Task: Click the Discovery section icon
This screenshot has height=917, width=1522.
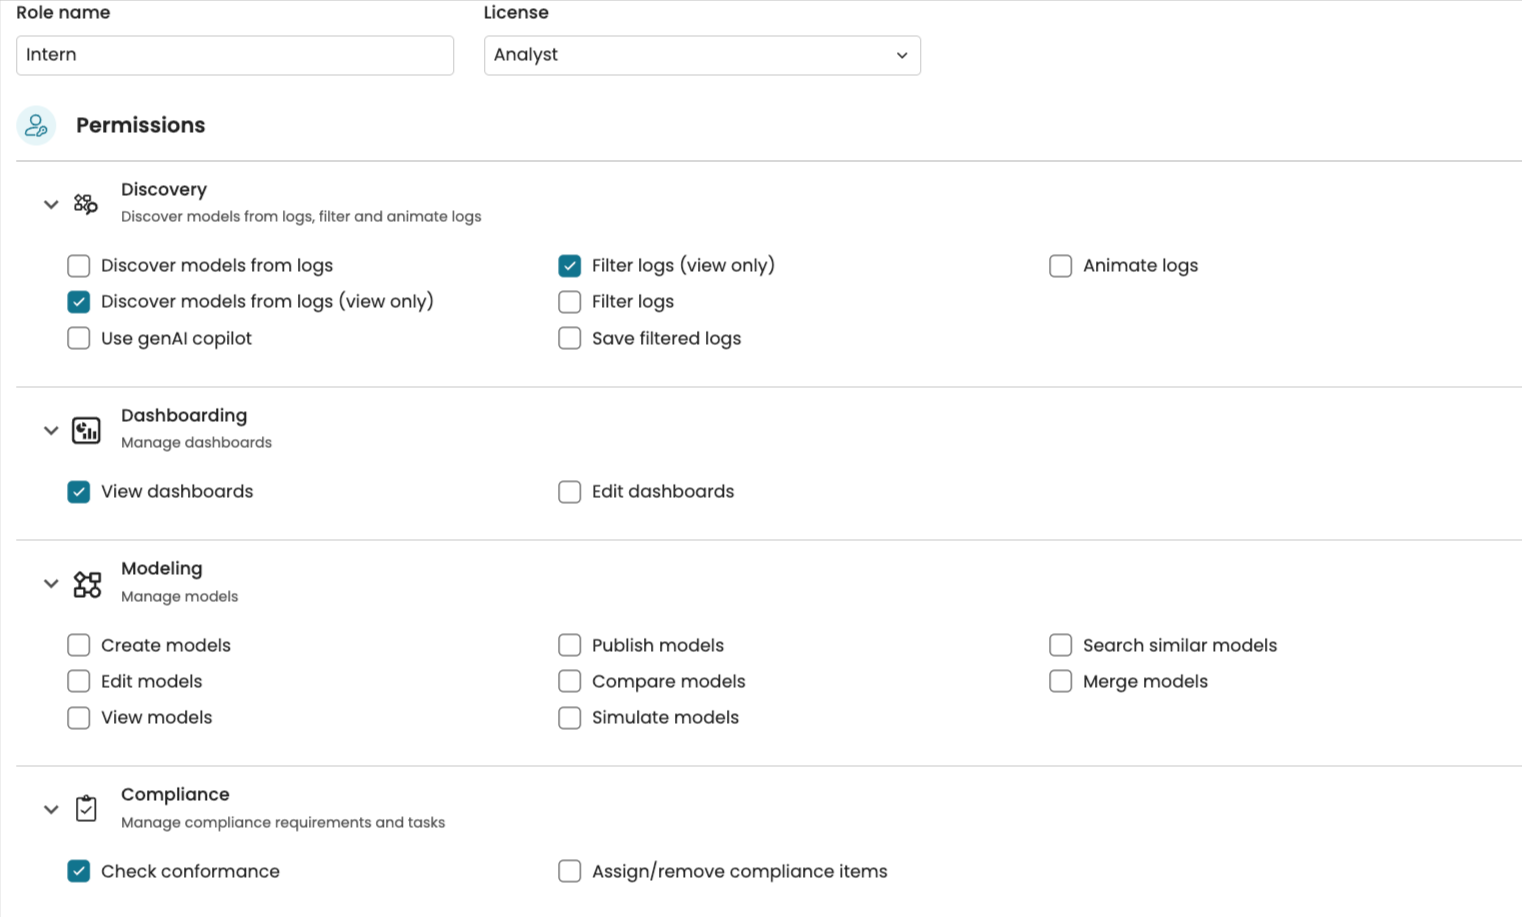Action: pyautogui.click(x=86, y=204)
